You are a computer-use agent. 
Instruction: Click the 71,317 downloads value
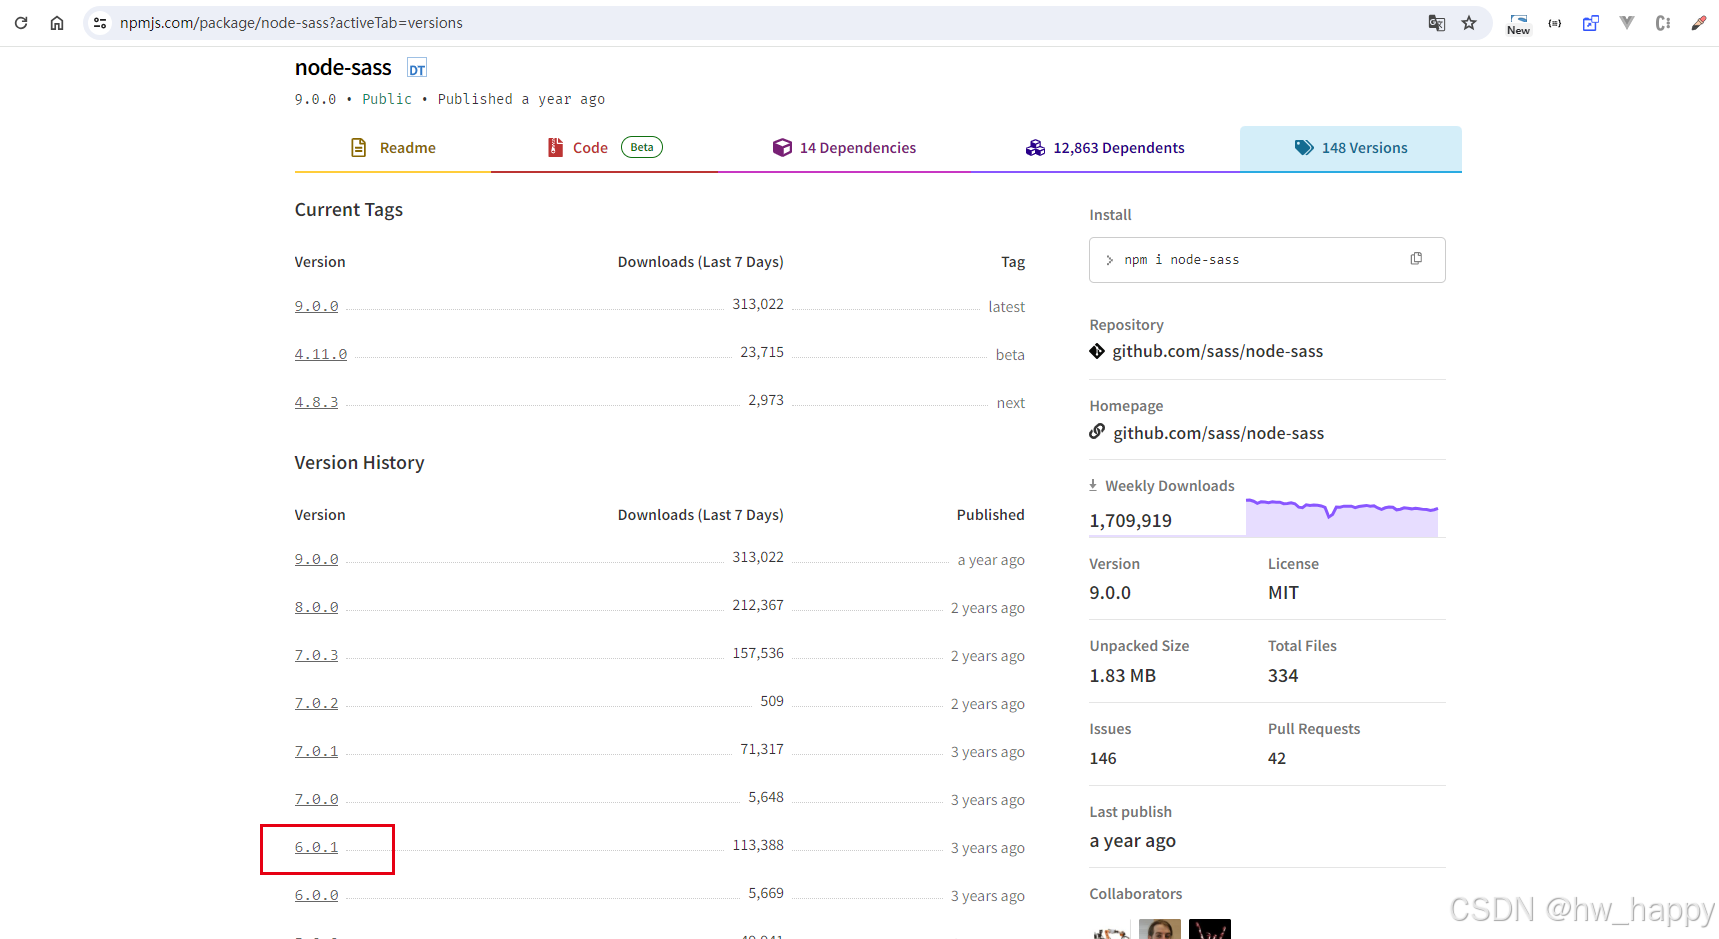coord(762,749)
